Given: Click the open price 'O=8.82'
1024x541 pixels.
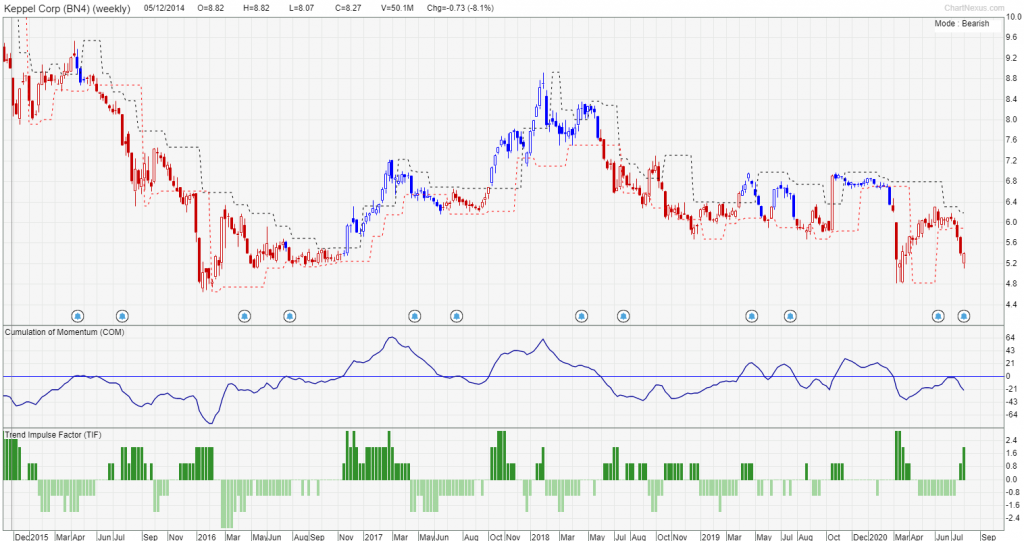Looking at the screenshot, I should click(x=210, y=8).
